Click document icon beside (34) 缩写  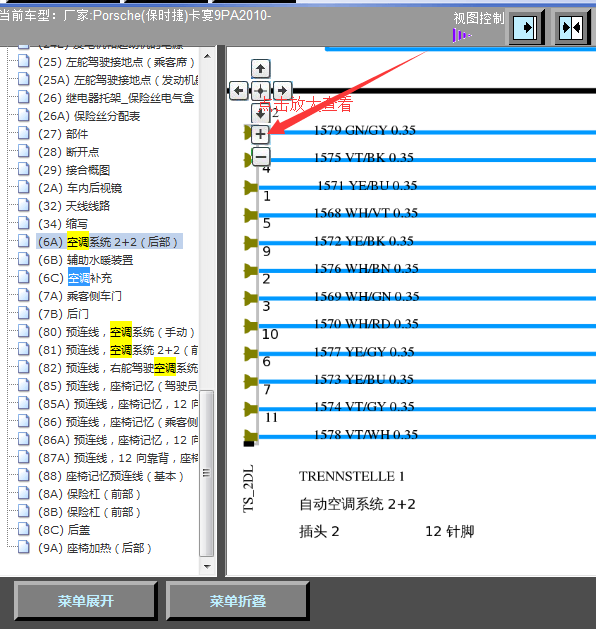24,222
